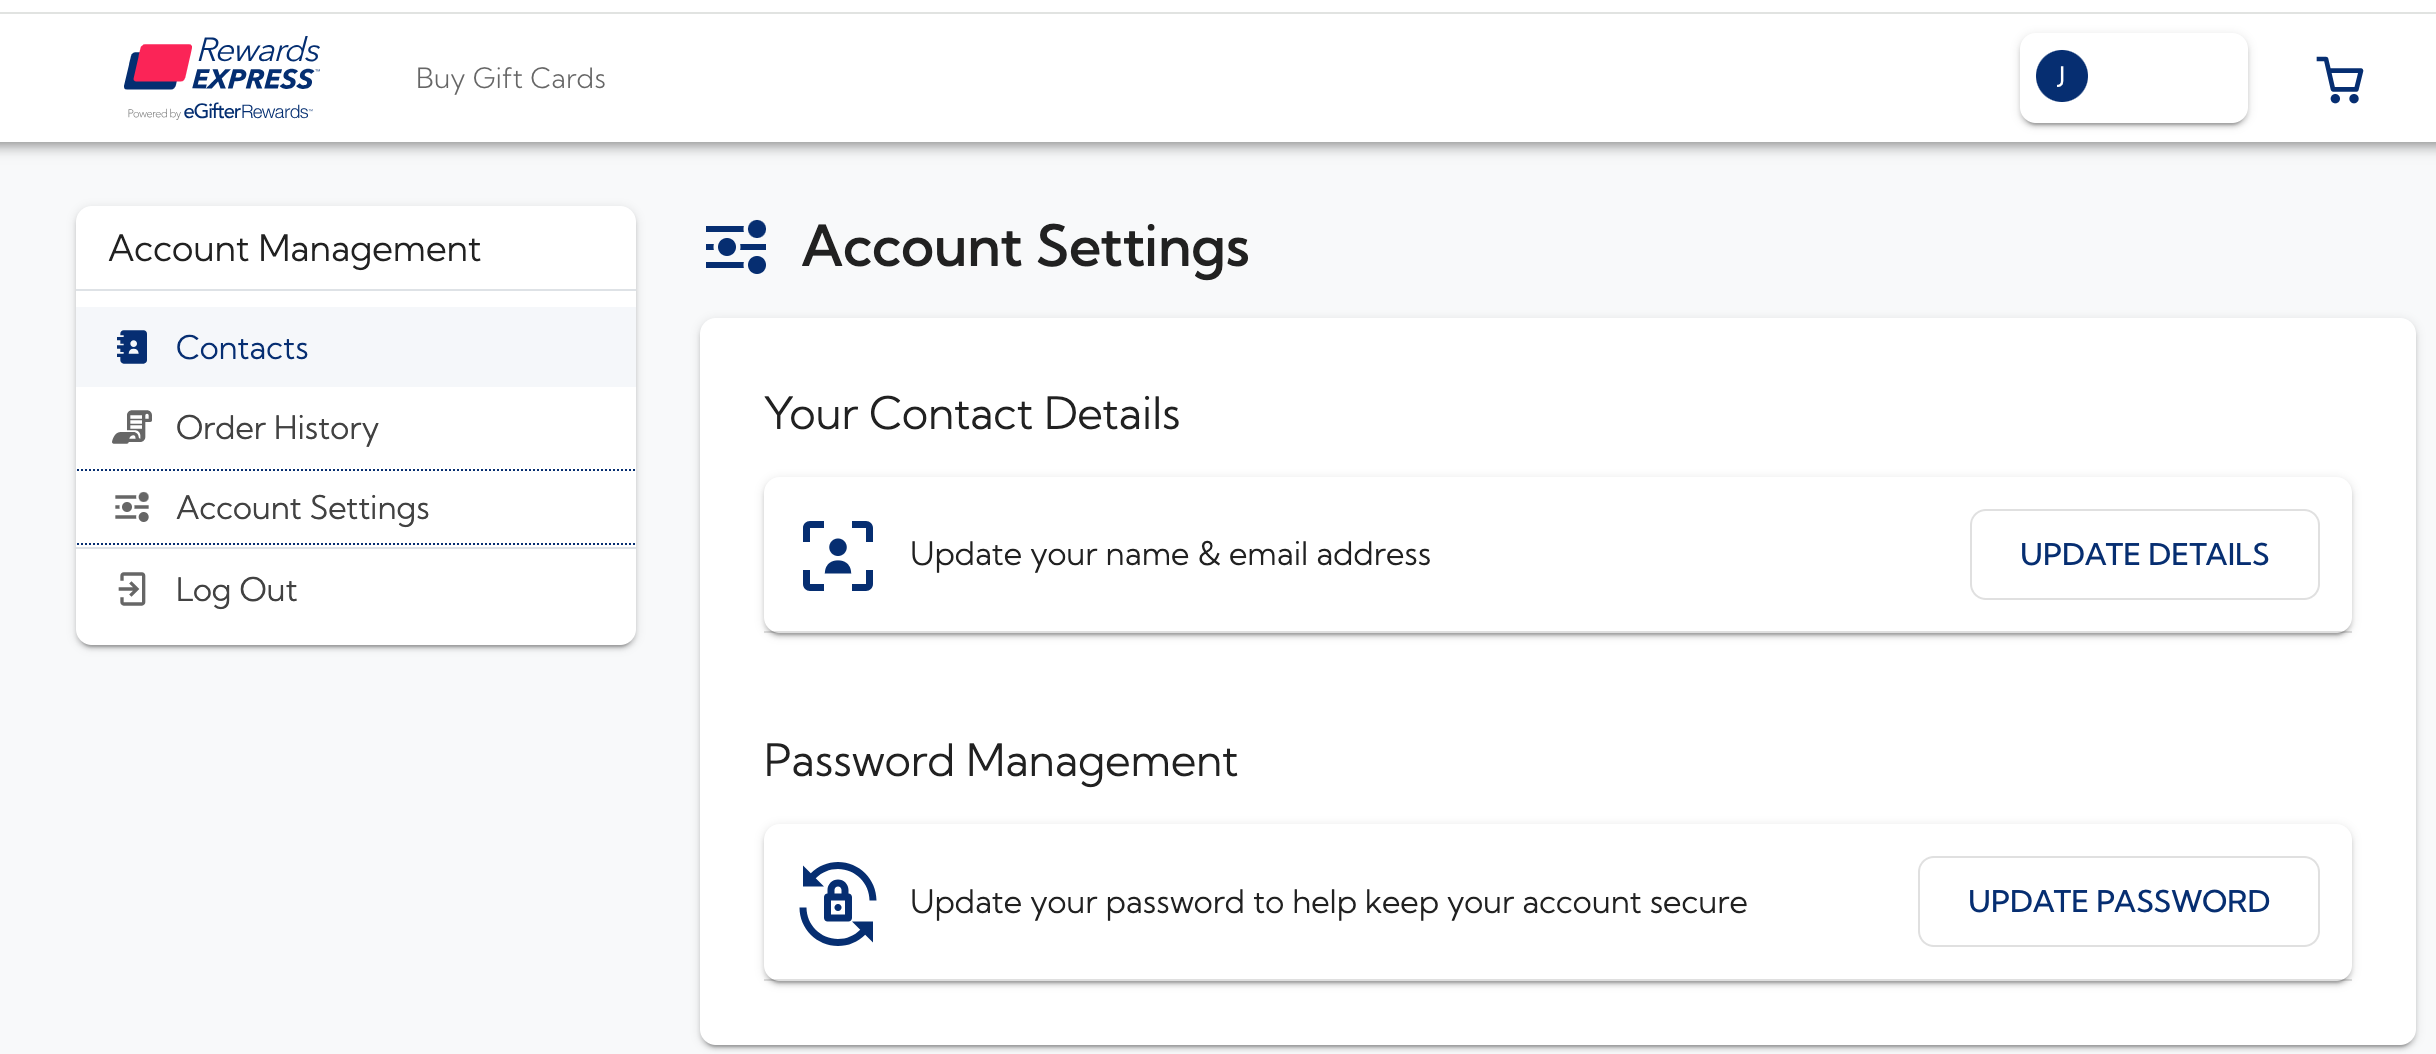This screenshot has height=1054, width=2436.
Task: Click the Log Out arrow icon
Action: coord(131,589)
